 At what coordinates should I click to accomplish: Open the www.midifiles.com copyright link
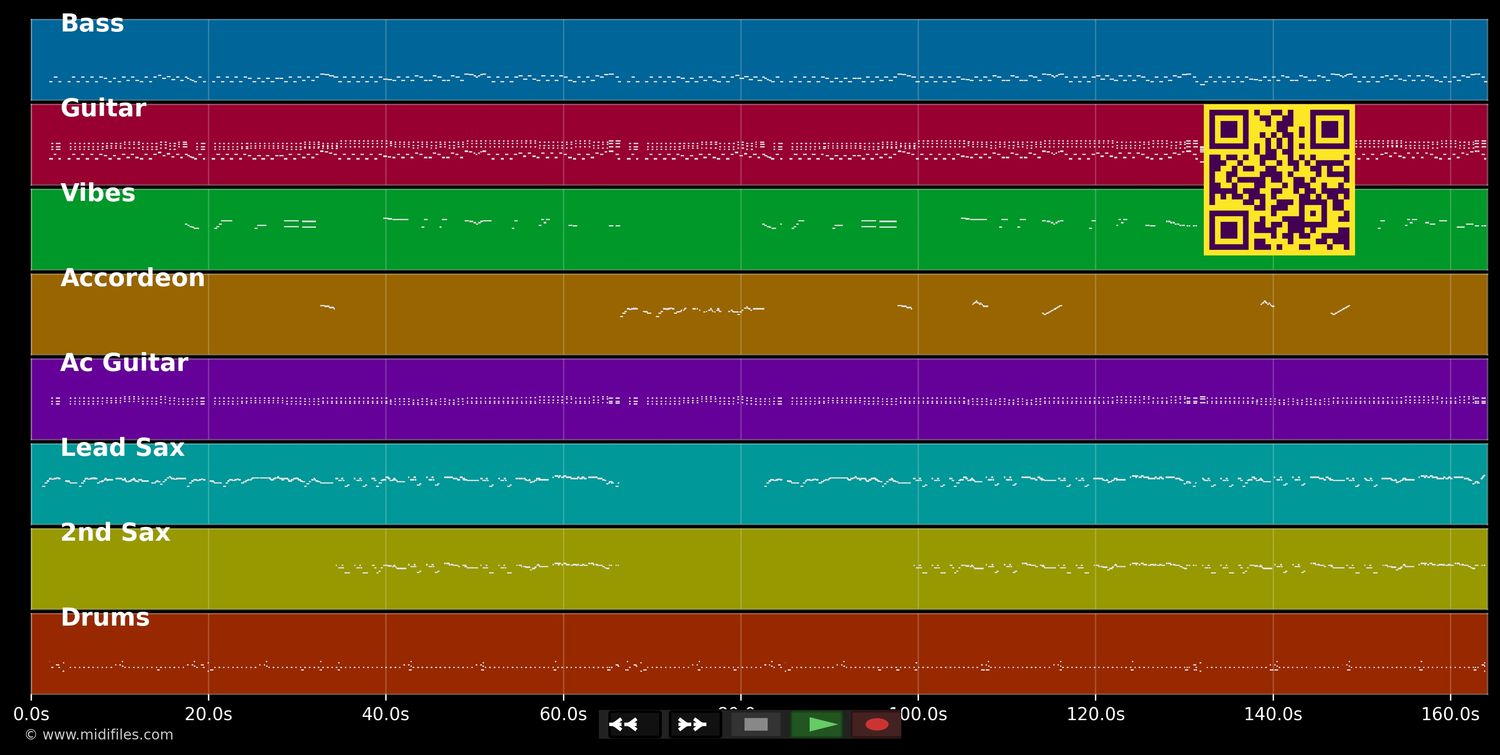99,735
